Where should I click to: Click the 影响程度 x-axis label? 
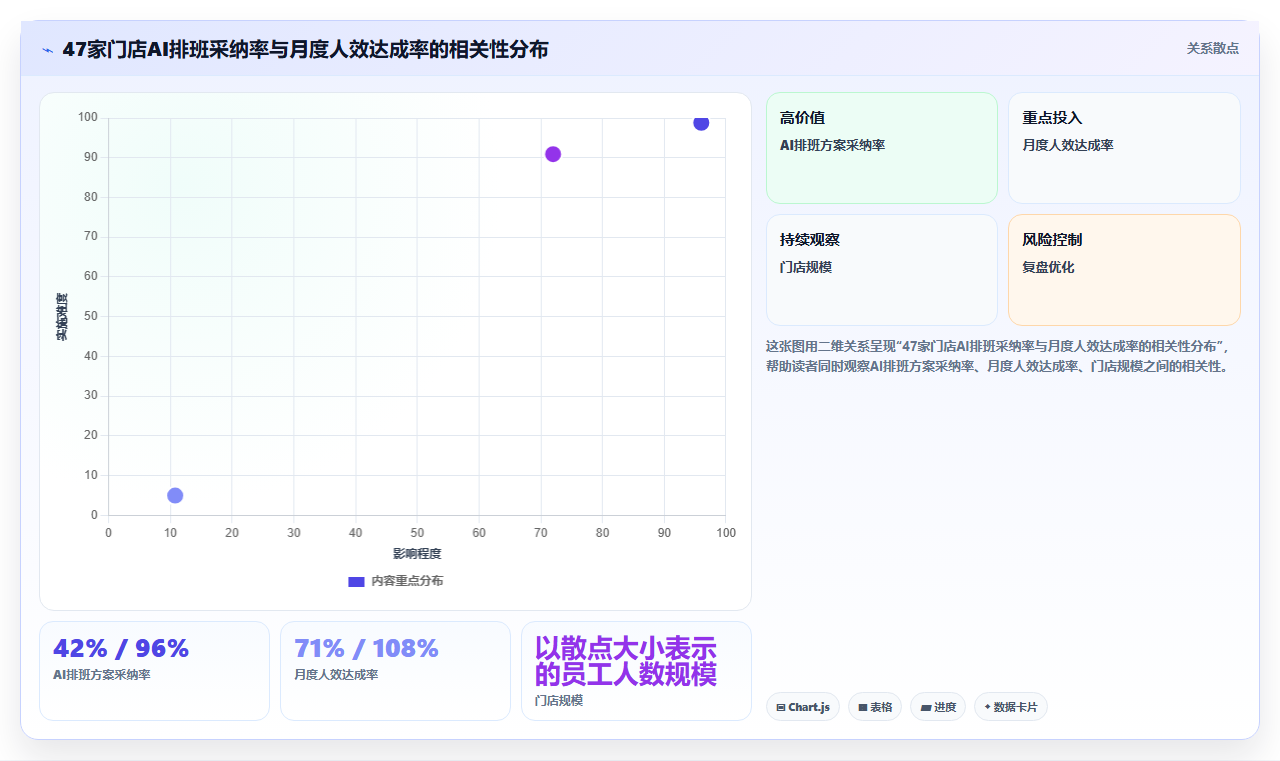417,554
